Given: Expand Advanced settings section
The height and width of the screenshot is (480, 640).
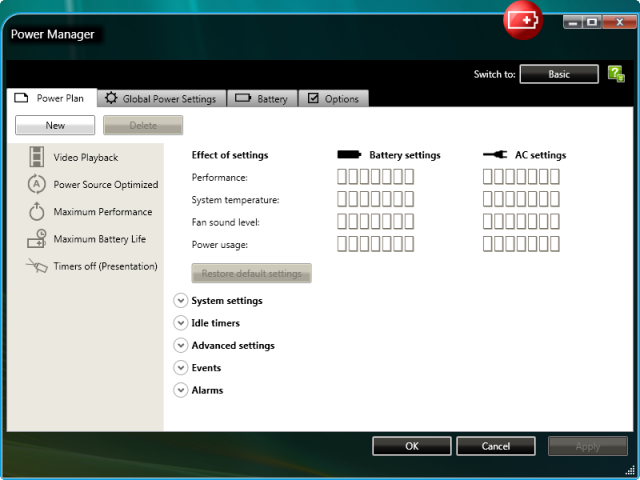Looking at the screenshot, I should pos(180,345).
